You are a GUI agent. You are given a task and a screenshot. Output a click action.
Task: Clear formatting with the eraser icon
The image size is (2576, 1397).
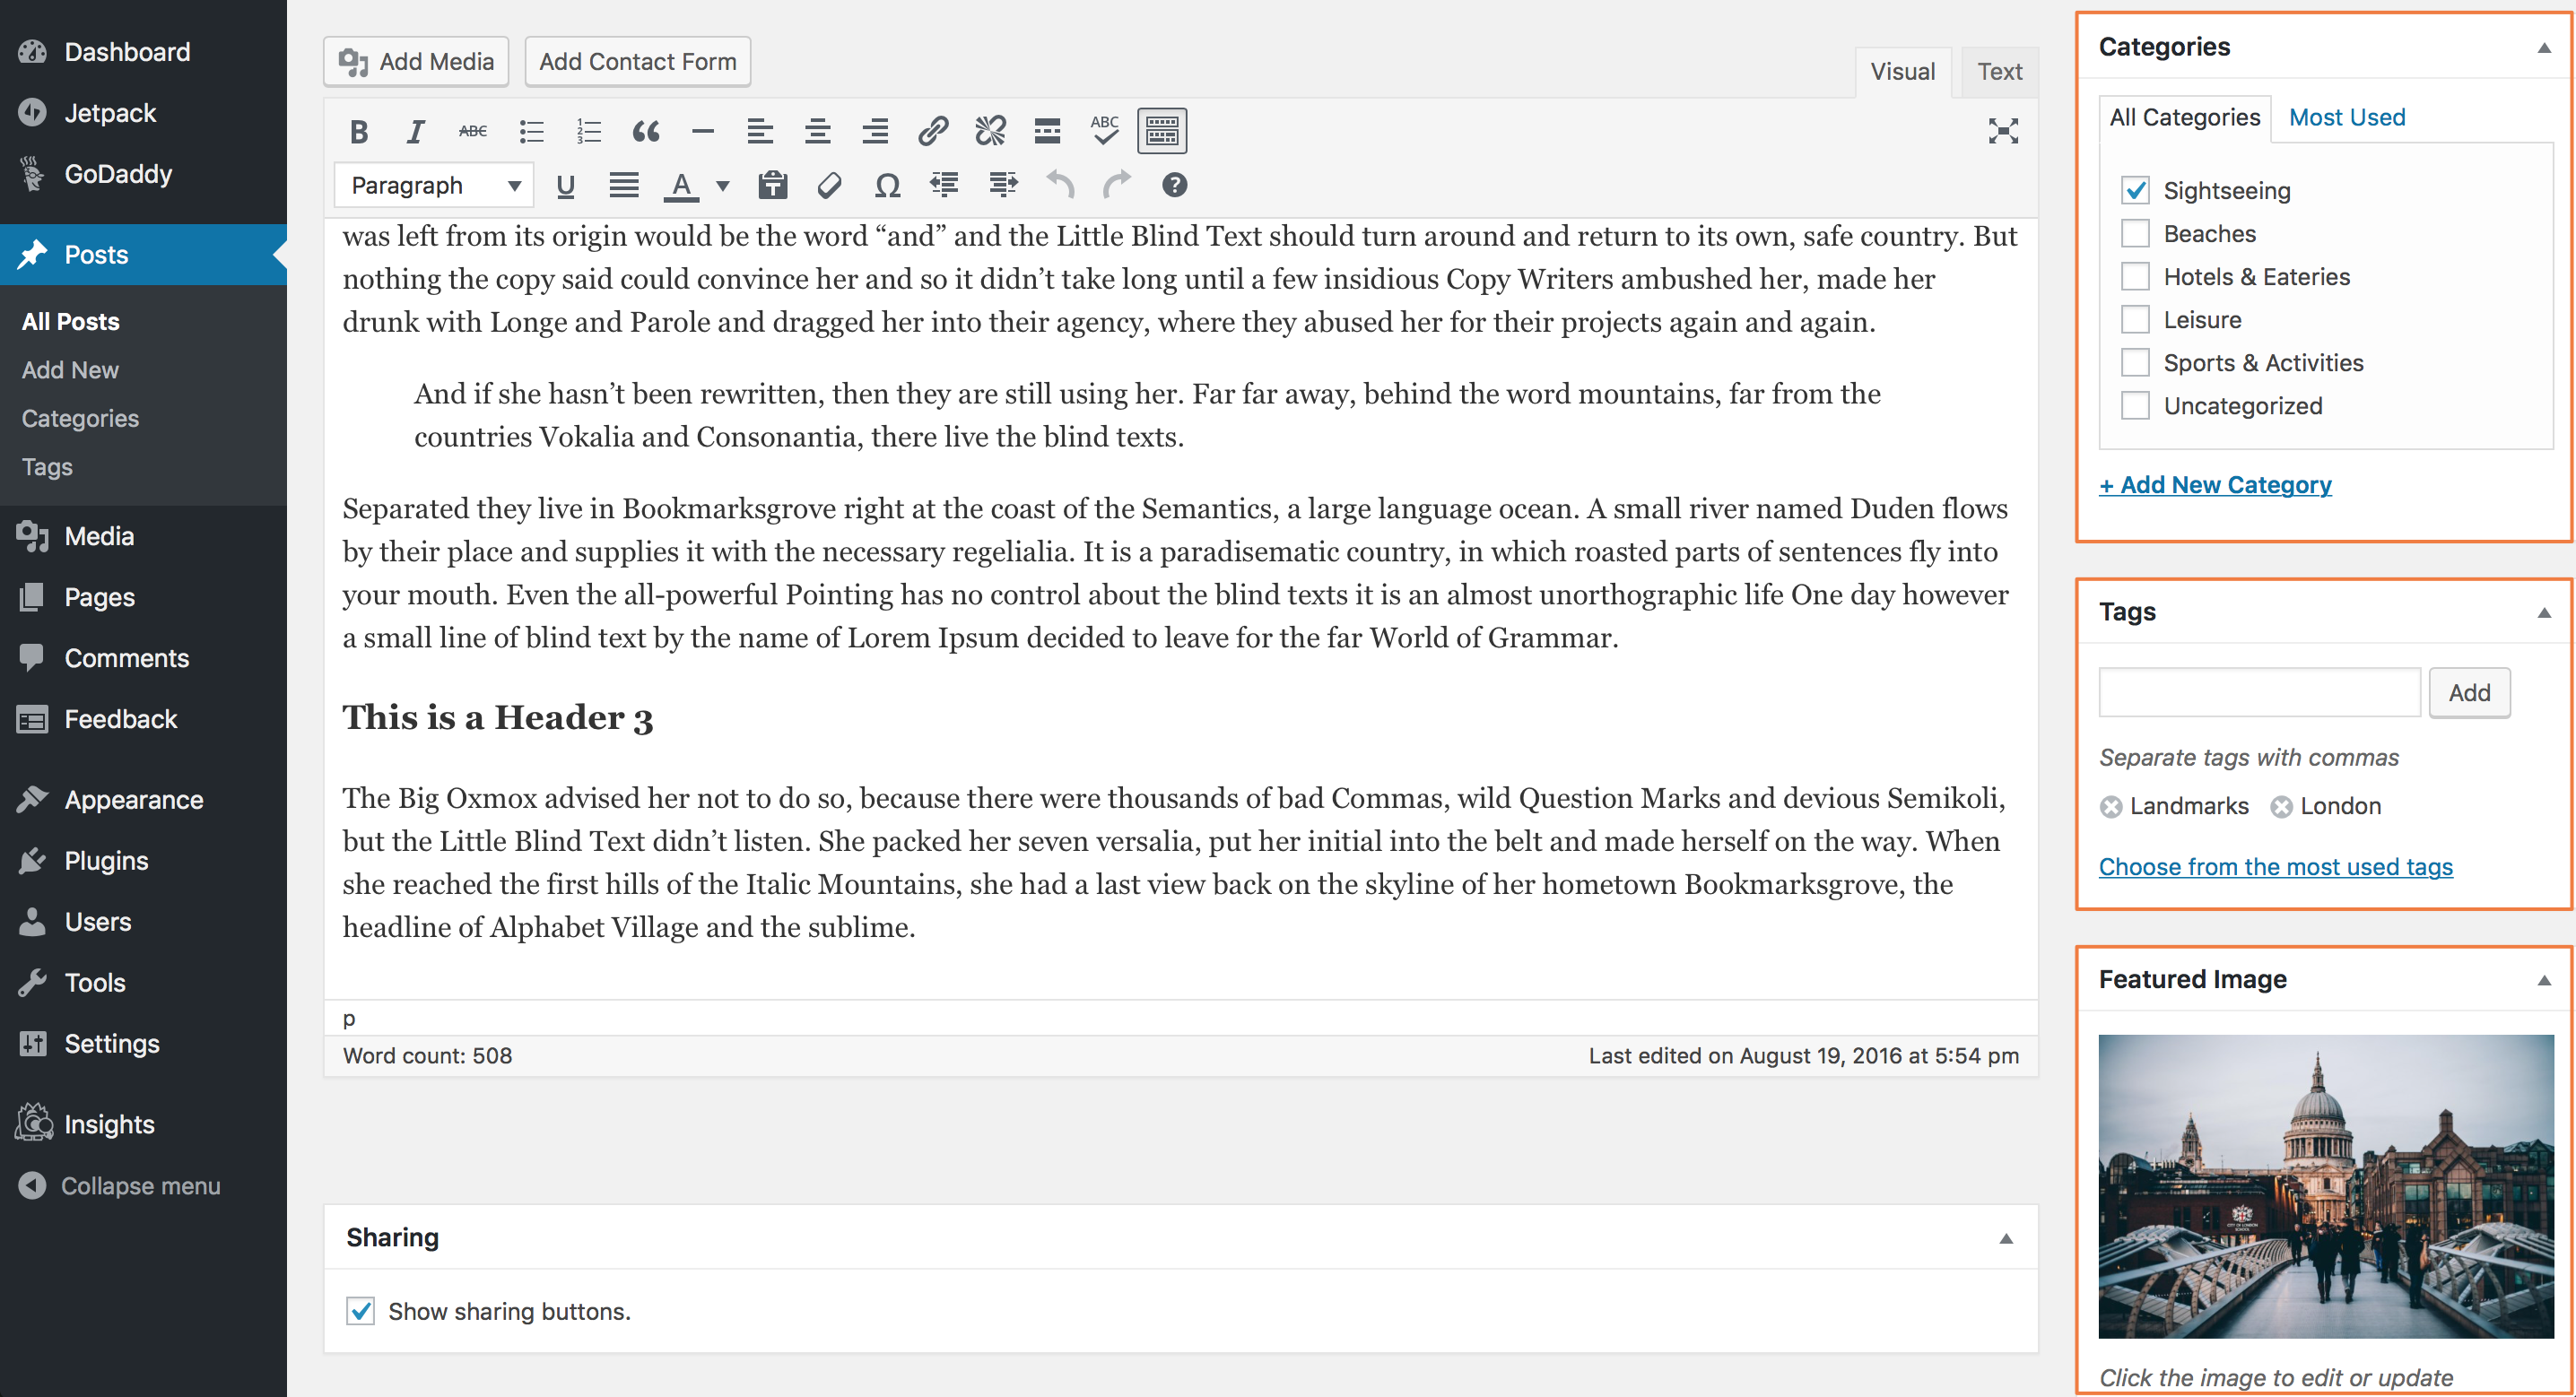[x=829, y=186]
